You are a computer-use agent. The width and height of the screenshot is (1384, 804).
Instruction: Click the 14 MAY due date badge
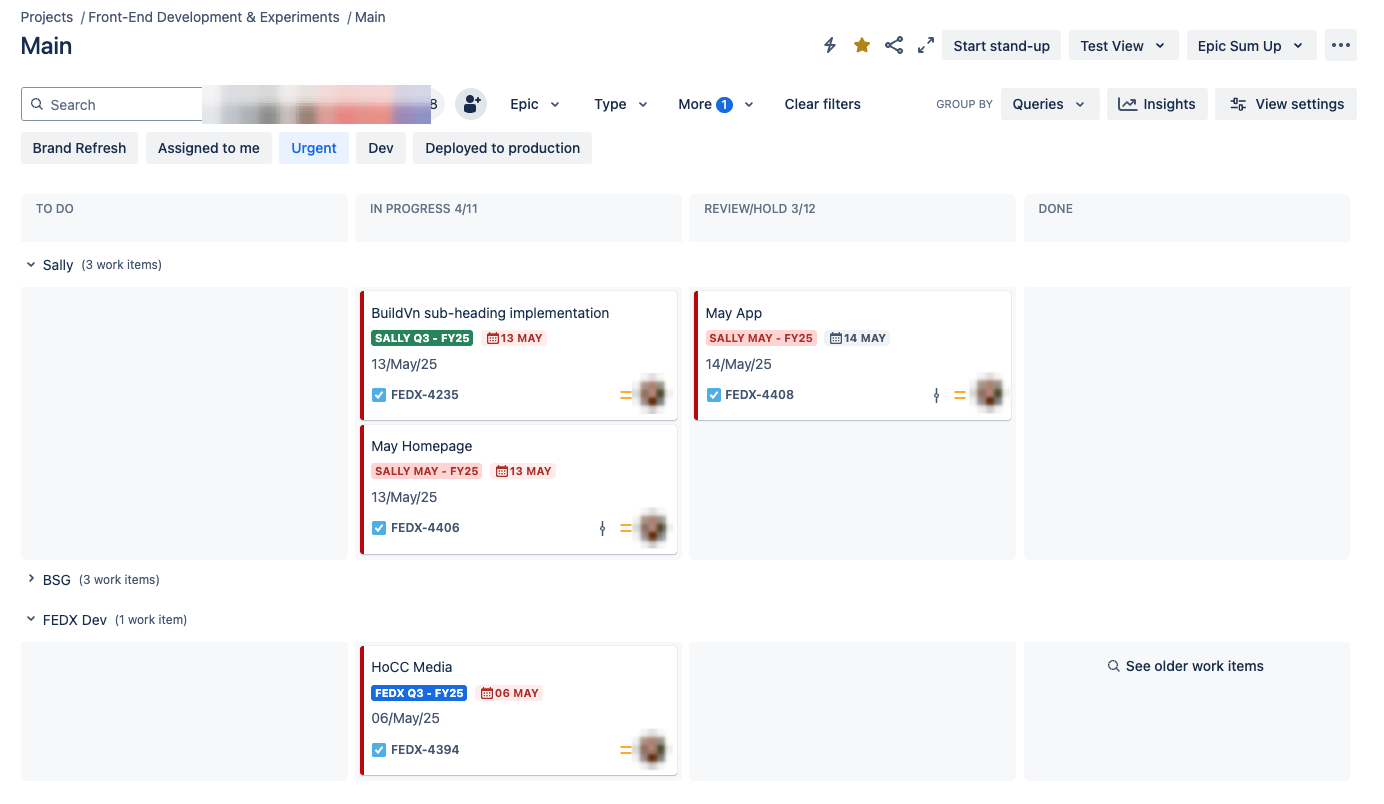[858, 338]
